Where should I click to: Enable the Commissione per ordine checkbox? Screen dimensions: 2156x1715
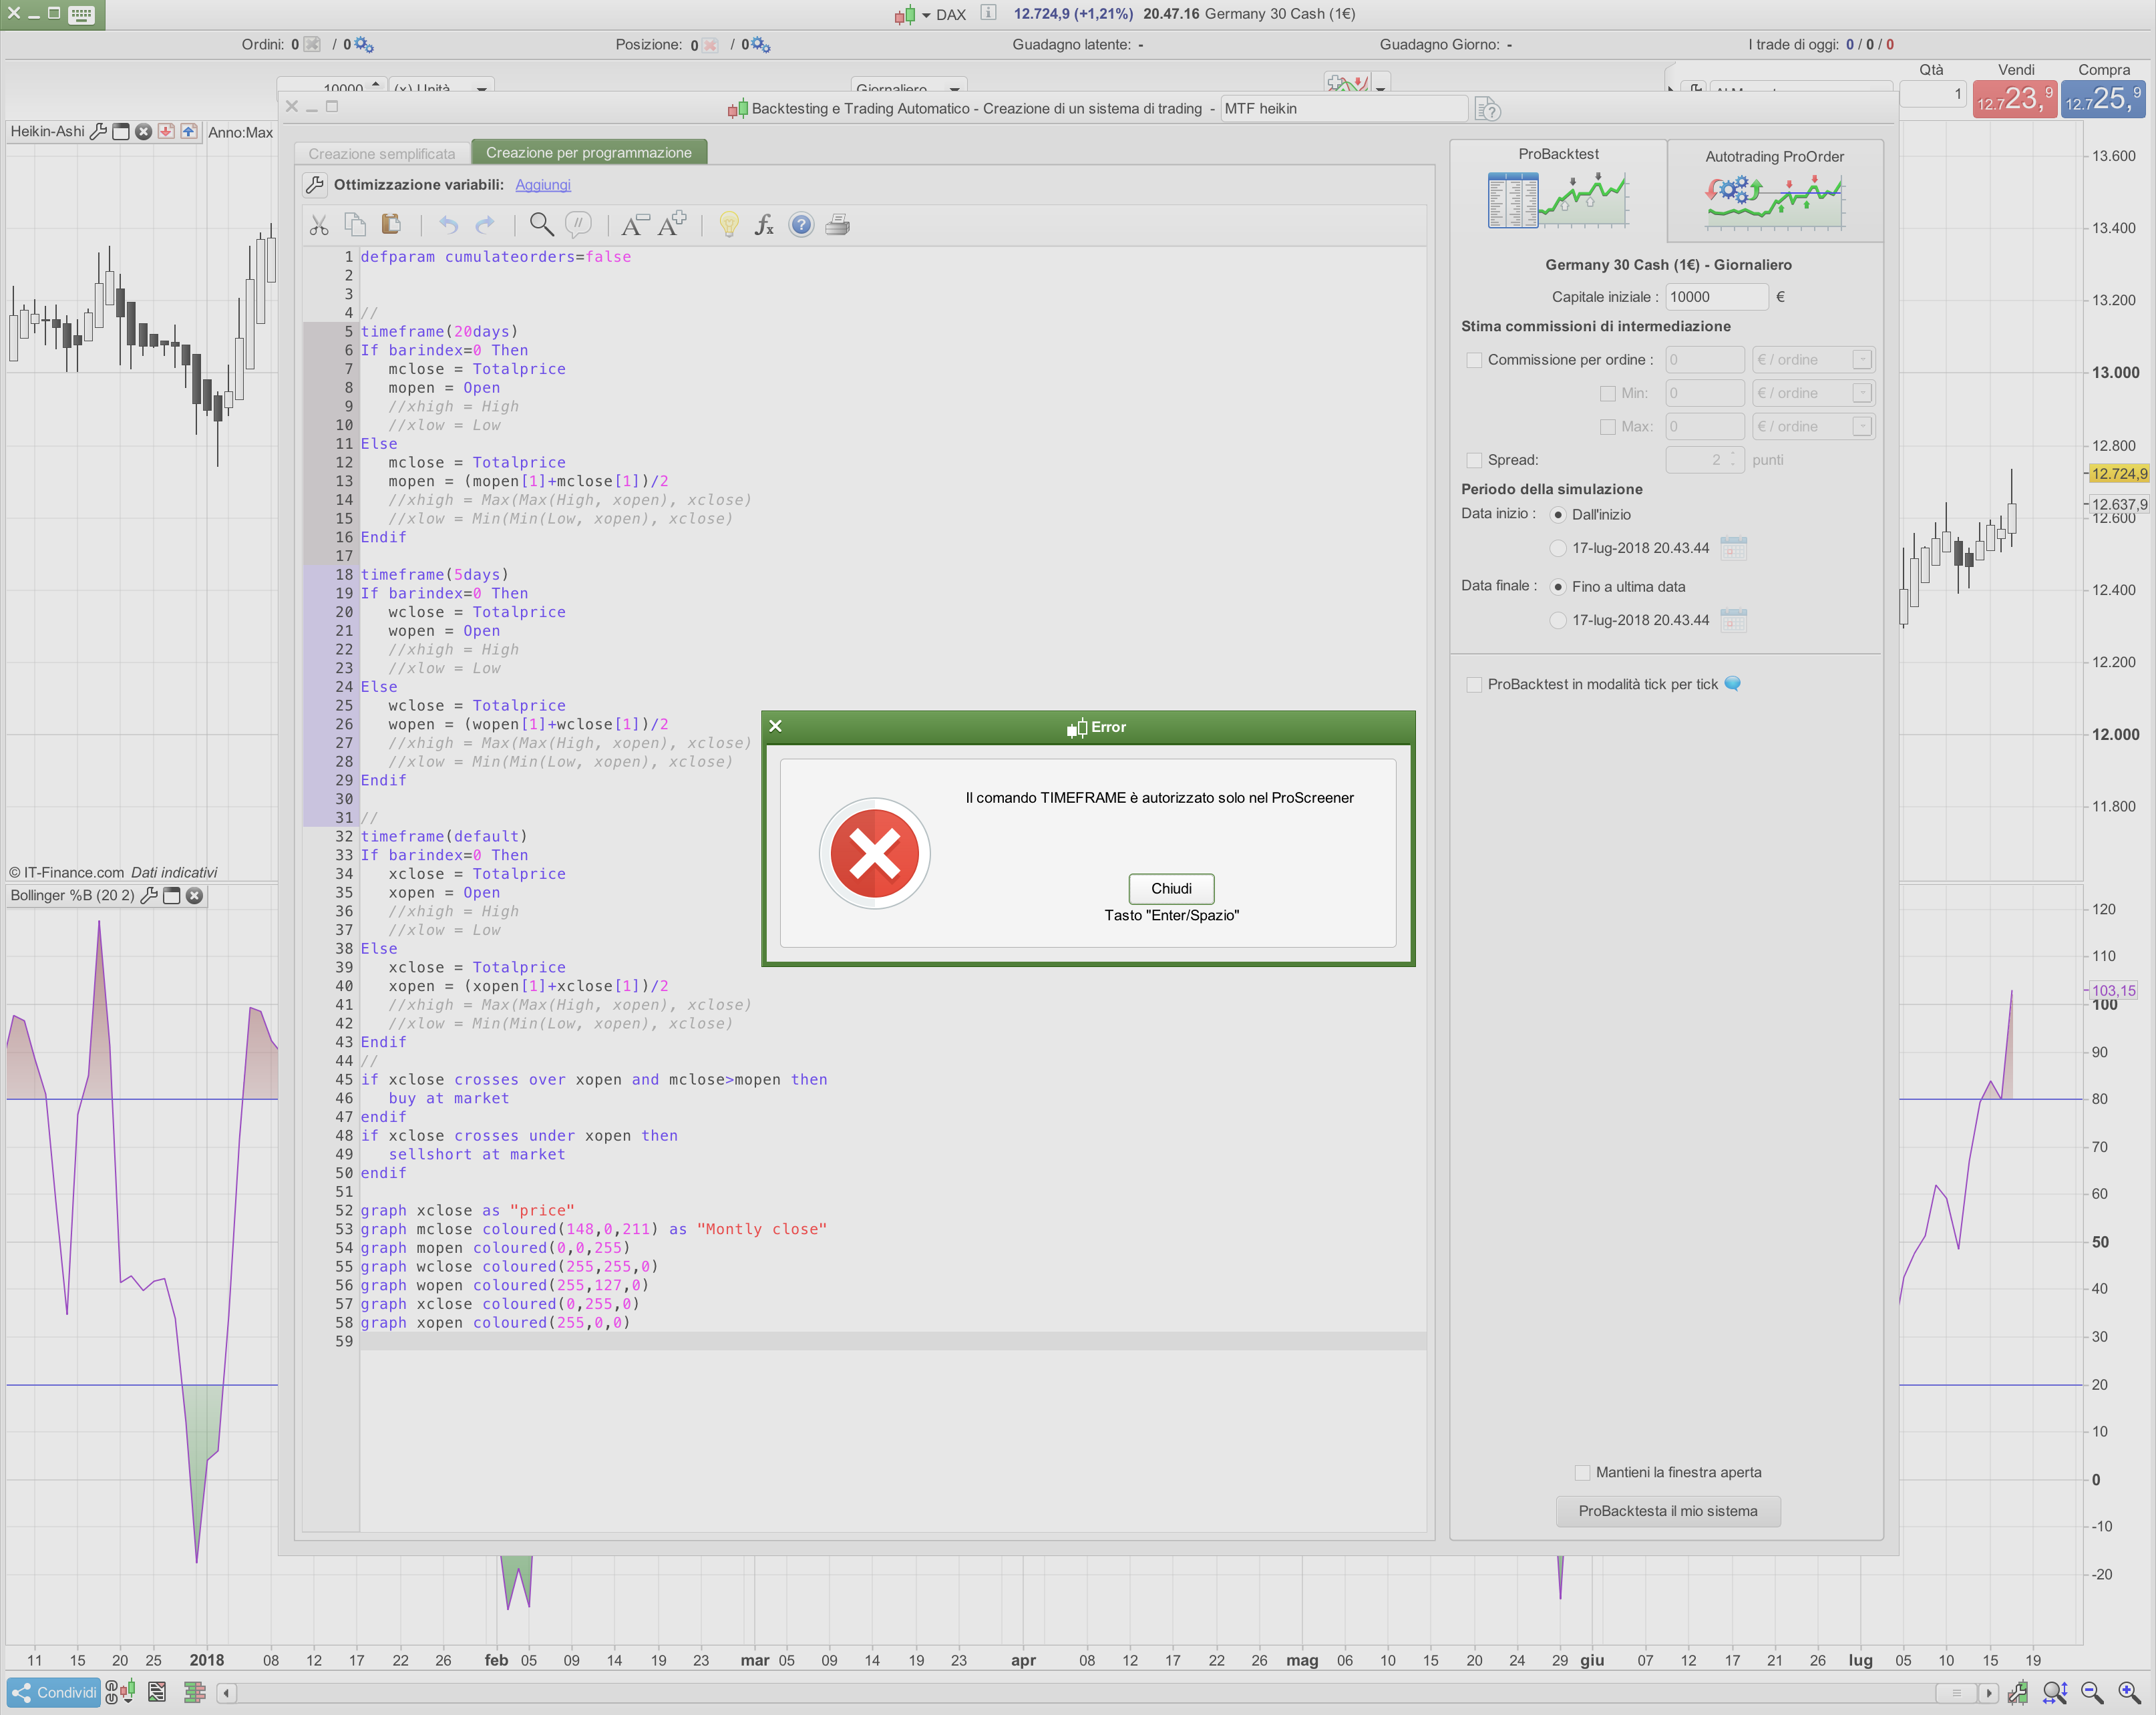pyautogui.click(x=1474, y=360)
